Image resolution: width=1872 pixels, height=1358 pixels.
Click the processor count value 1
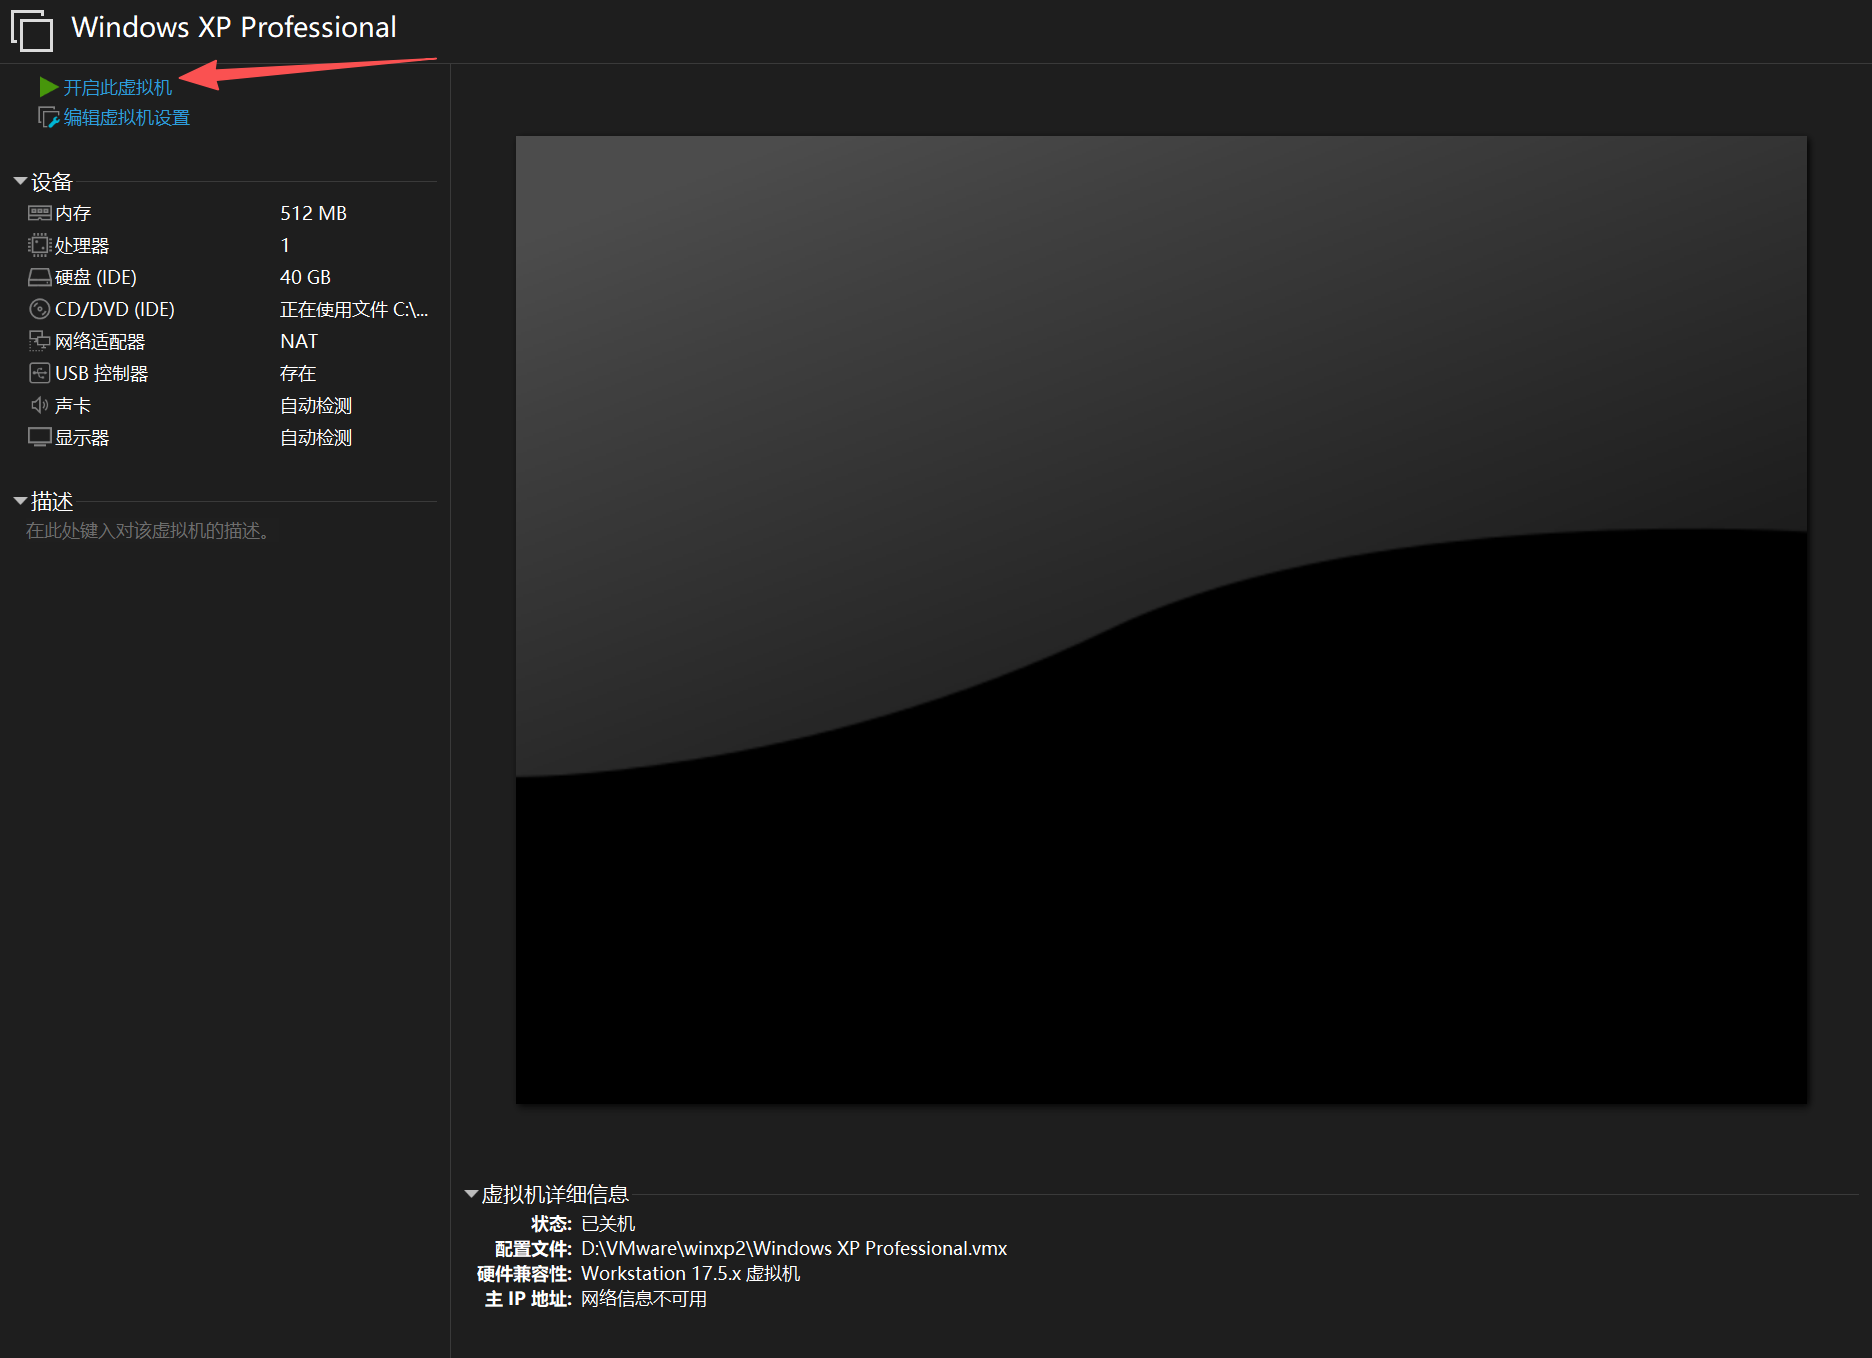[285, 245]
